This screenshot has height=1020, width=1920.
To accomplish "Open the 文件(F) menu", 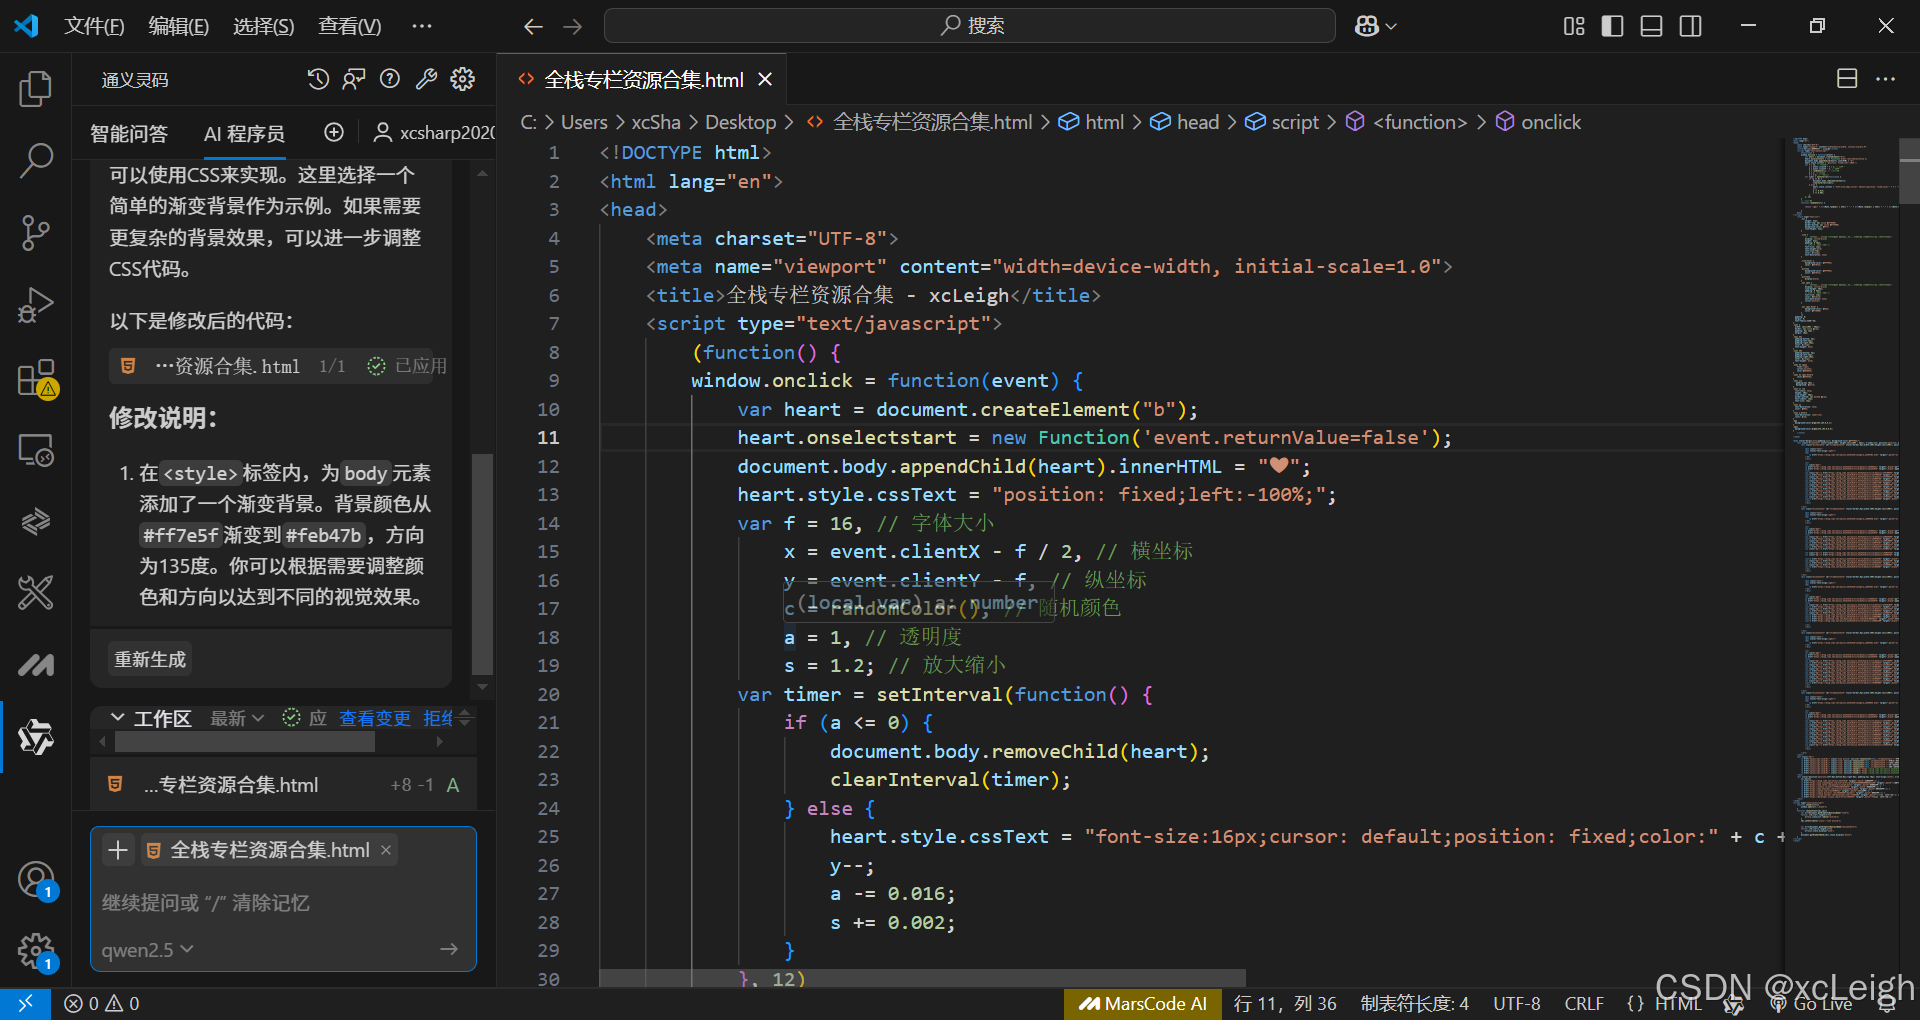I will (94, 26).
